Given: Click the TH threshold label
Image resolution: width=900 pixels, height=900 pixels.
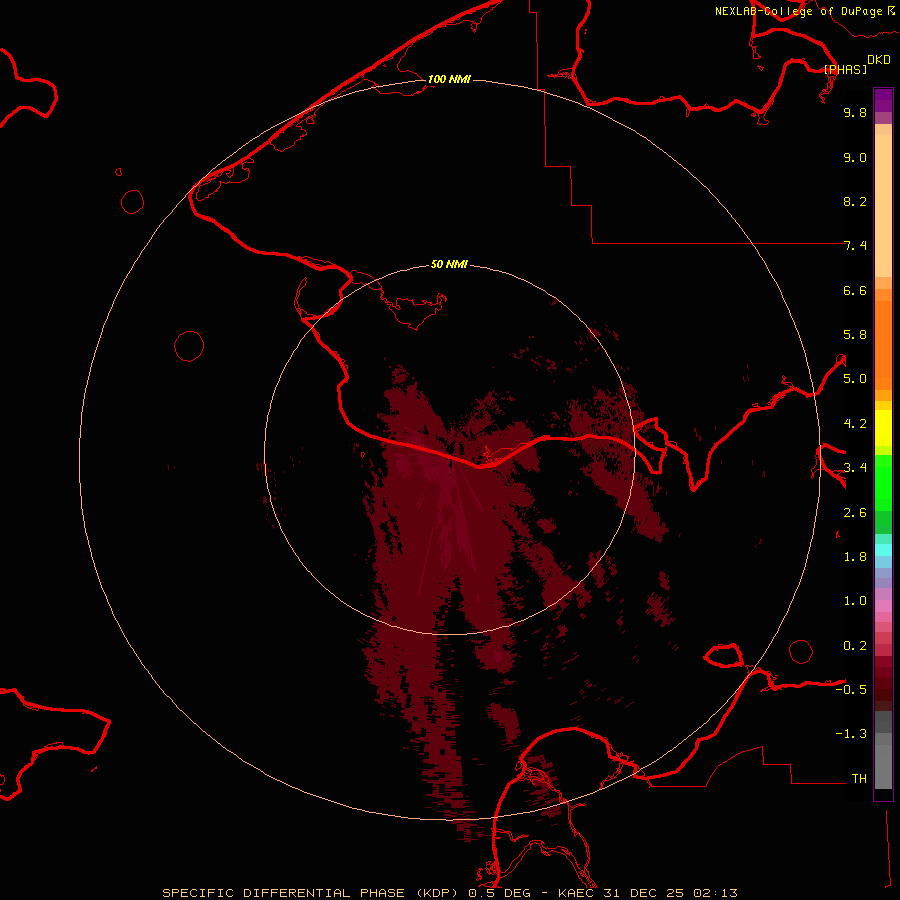Looking at the screenshot, I should coord(859,779).
